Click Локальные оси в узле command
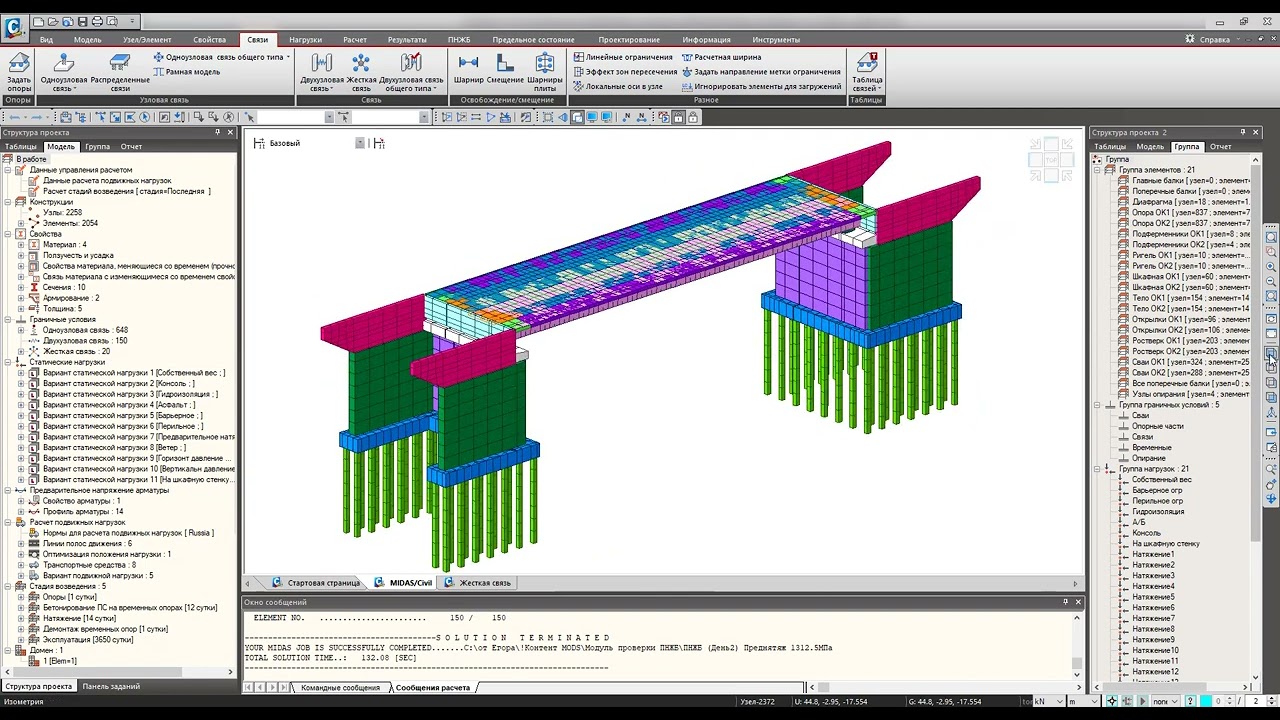This screenshot has width=1280, height=720. tap(618, 87)
